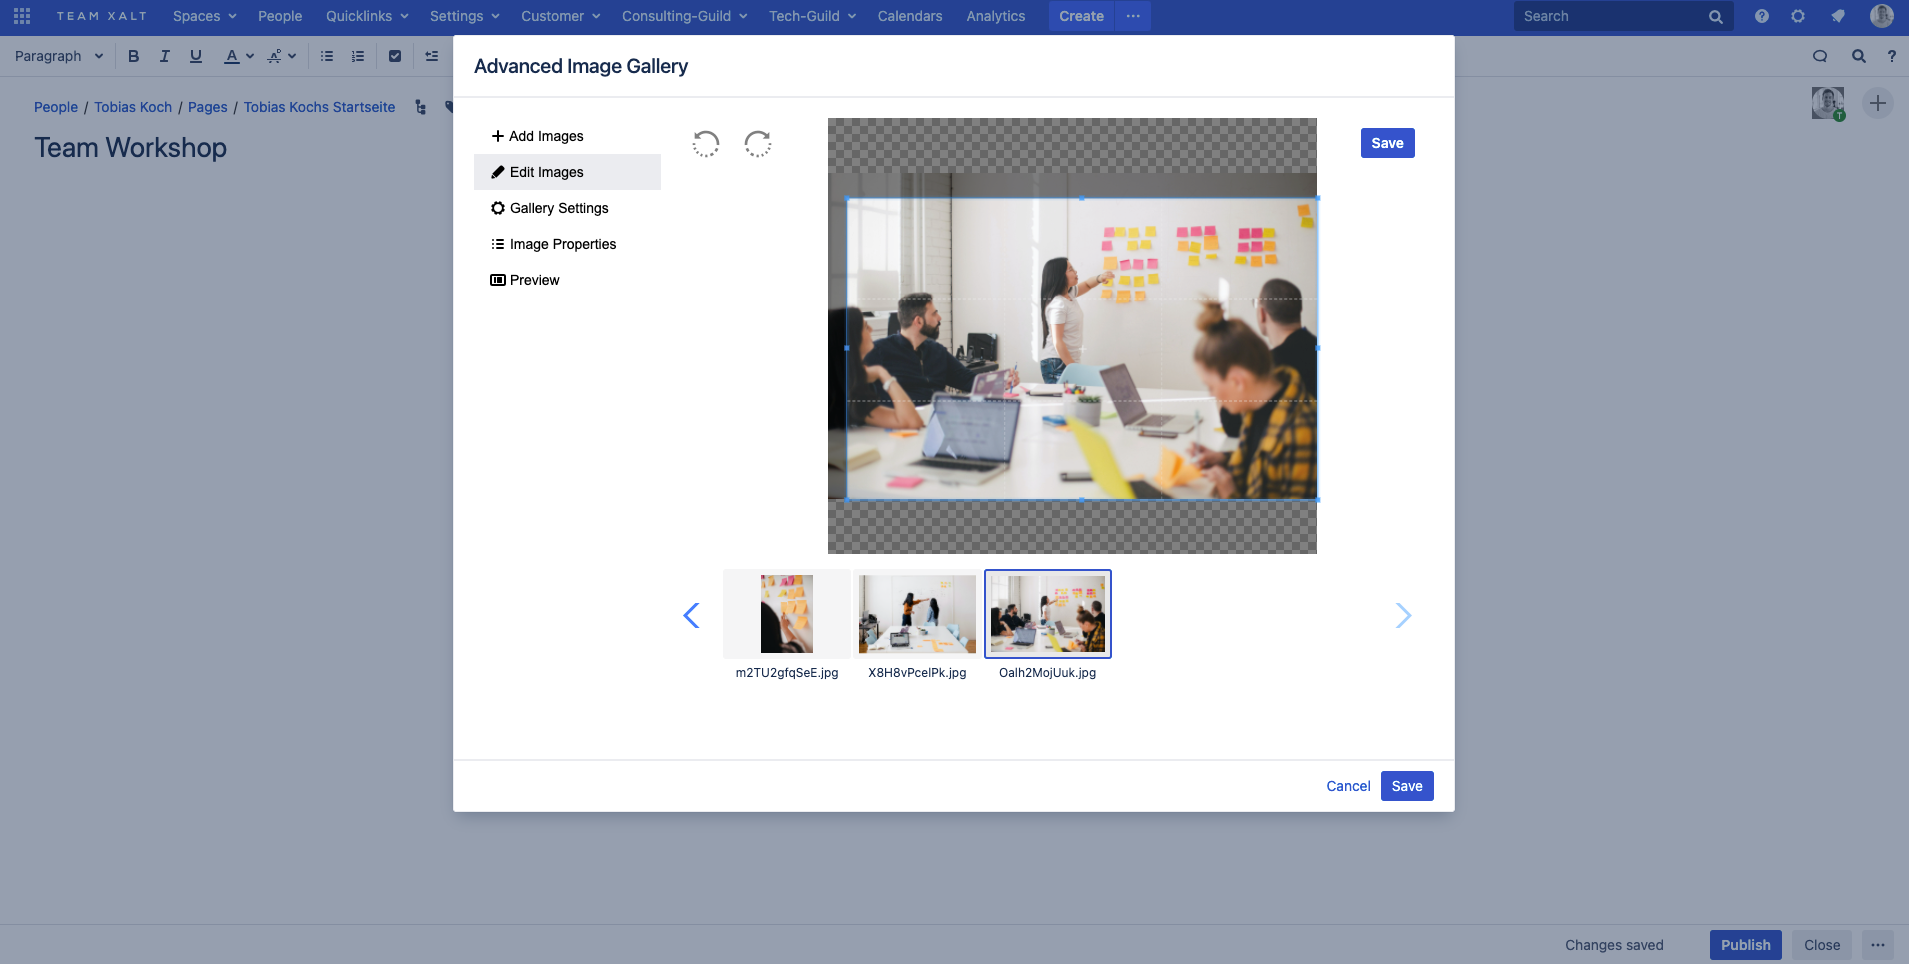Image resolution: width=1909 pixels, height=964 pixels.
Task: Open the People breadcrumb link
Action: pos(56,107)
